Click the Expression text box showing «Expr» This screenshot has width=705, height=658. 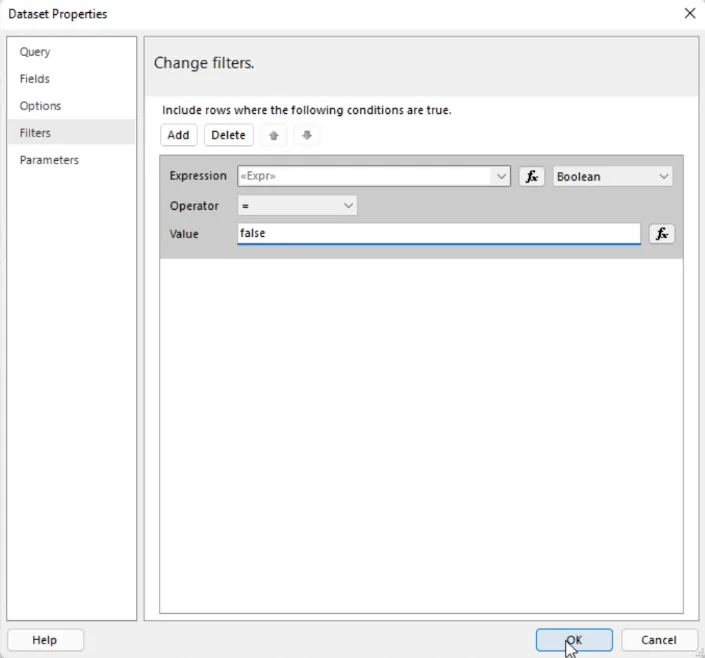coord(365,176)
